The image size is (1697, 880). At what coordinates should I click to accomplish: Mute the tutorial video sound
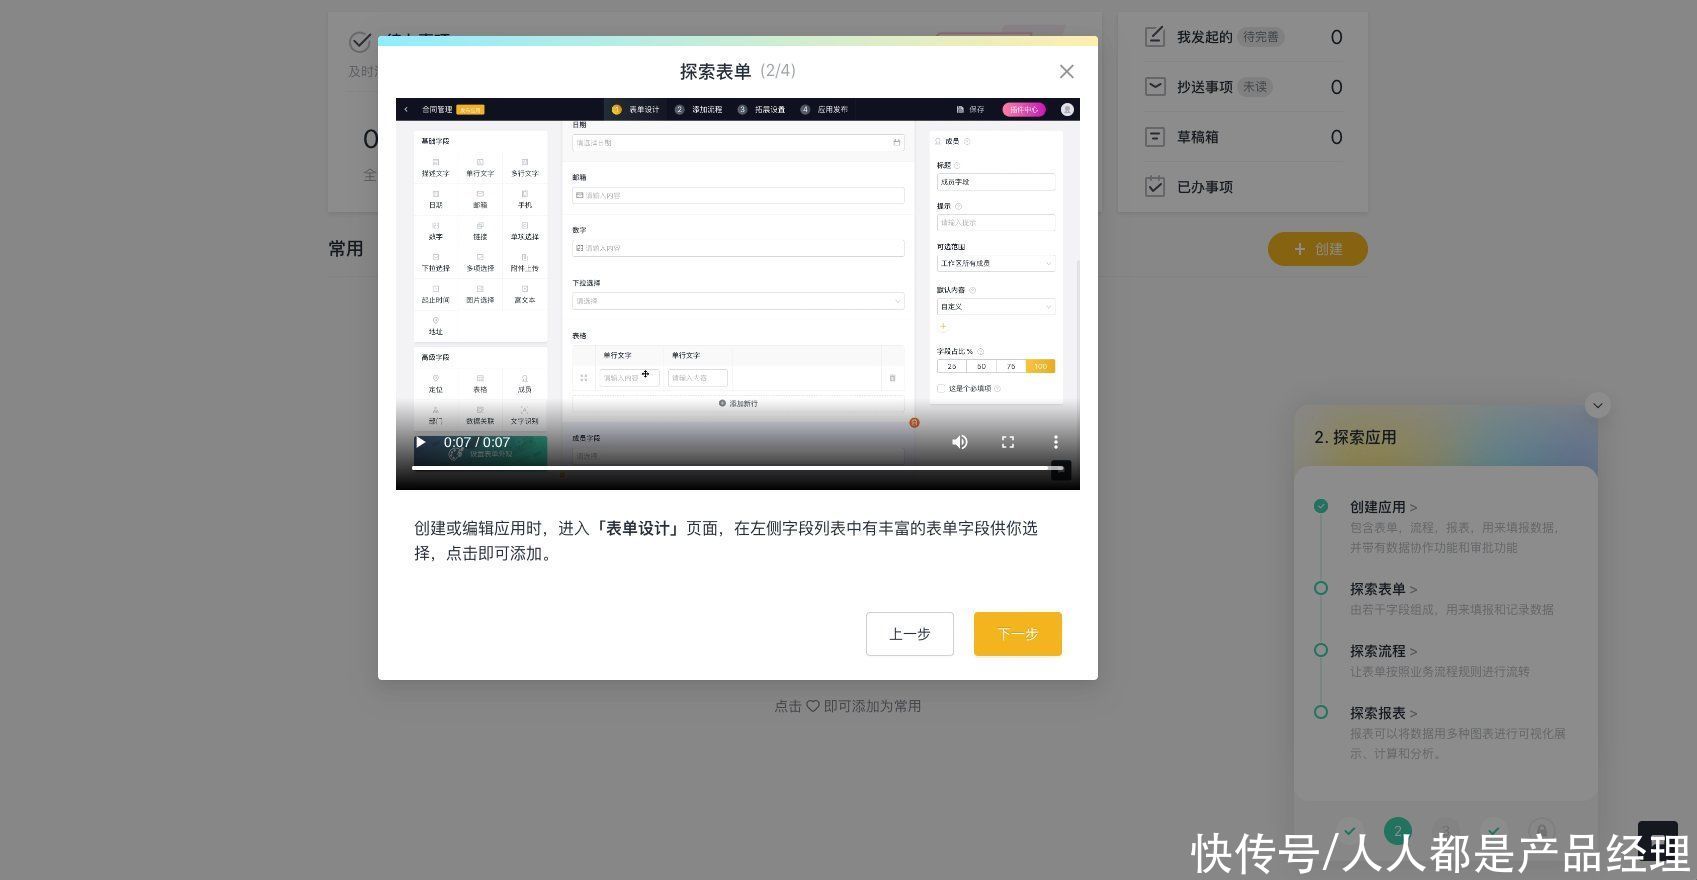point(959,442)
